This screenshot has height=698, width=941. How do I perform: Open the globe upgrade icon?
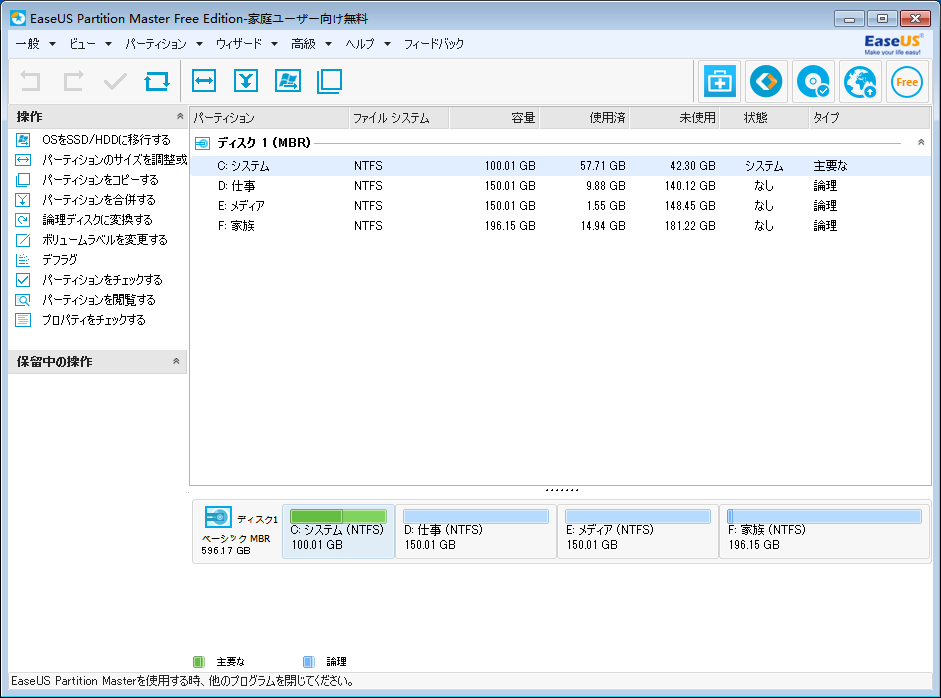(859, 81)
